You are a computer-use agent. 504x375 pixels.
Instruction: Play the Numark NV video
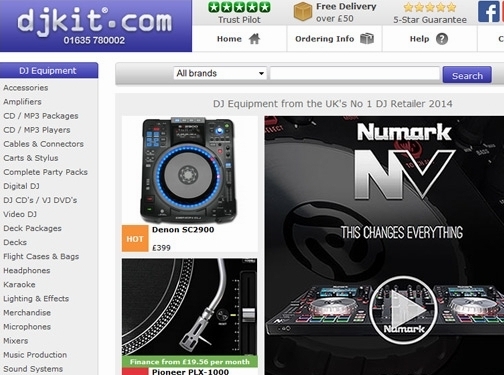tap(403, 310)
